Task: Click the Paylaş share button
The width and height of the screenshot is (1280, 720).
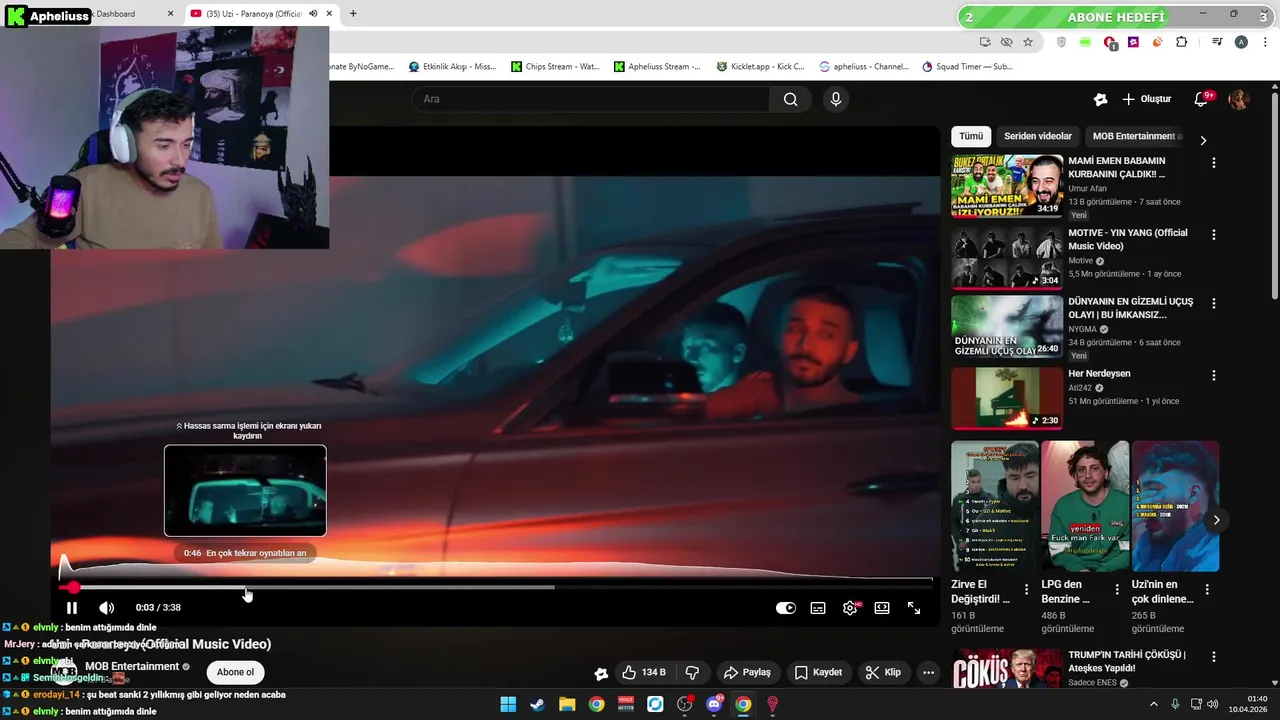Action: tap(747, 672)
